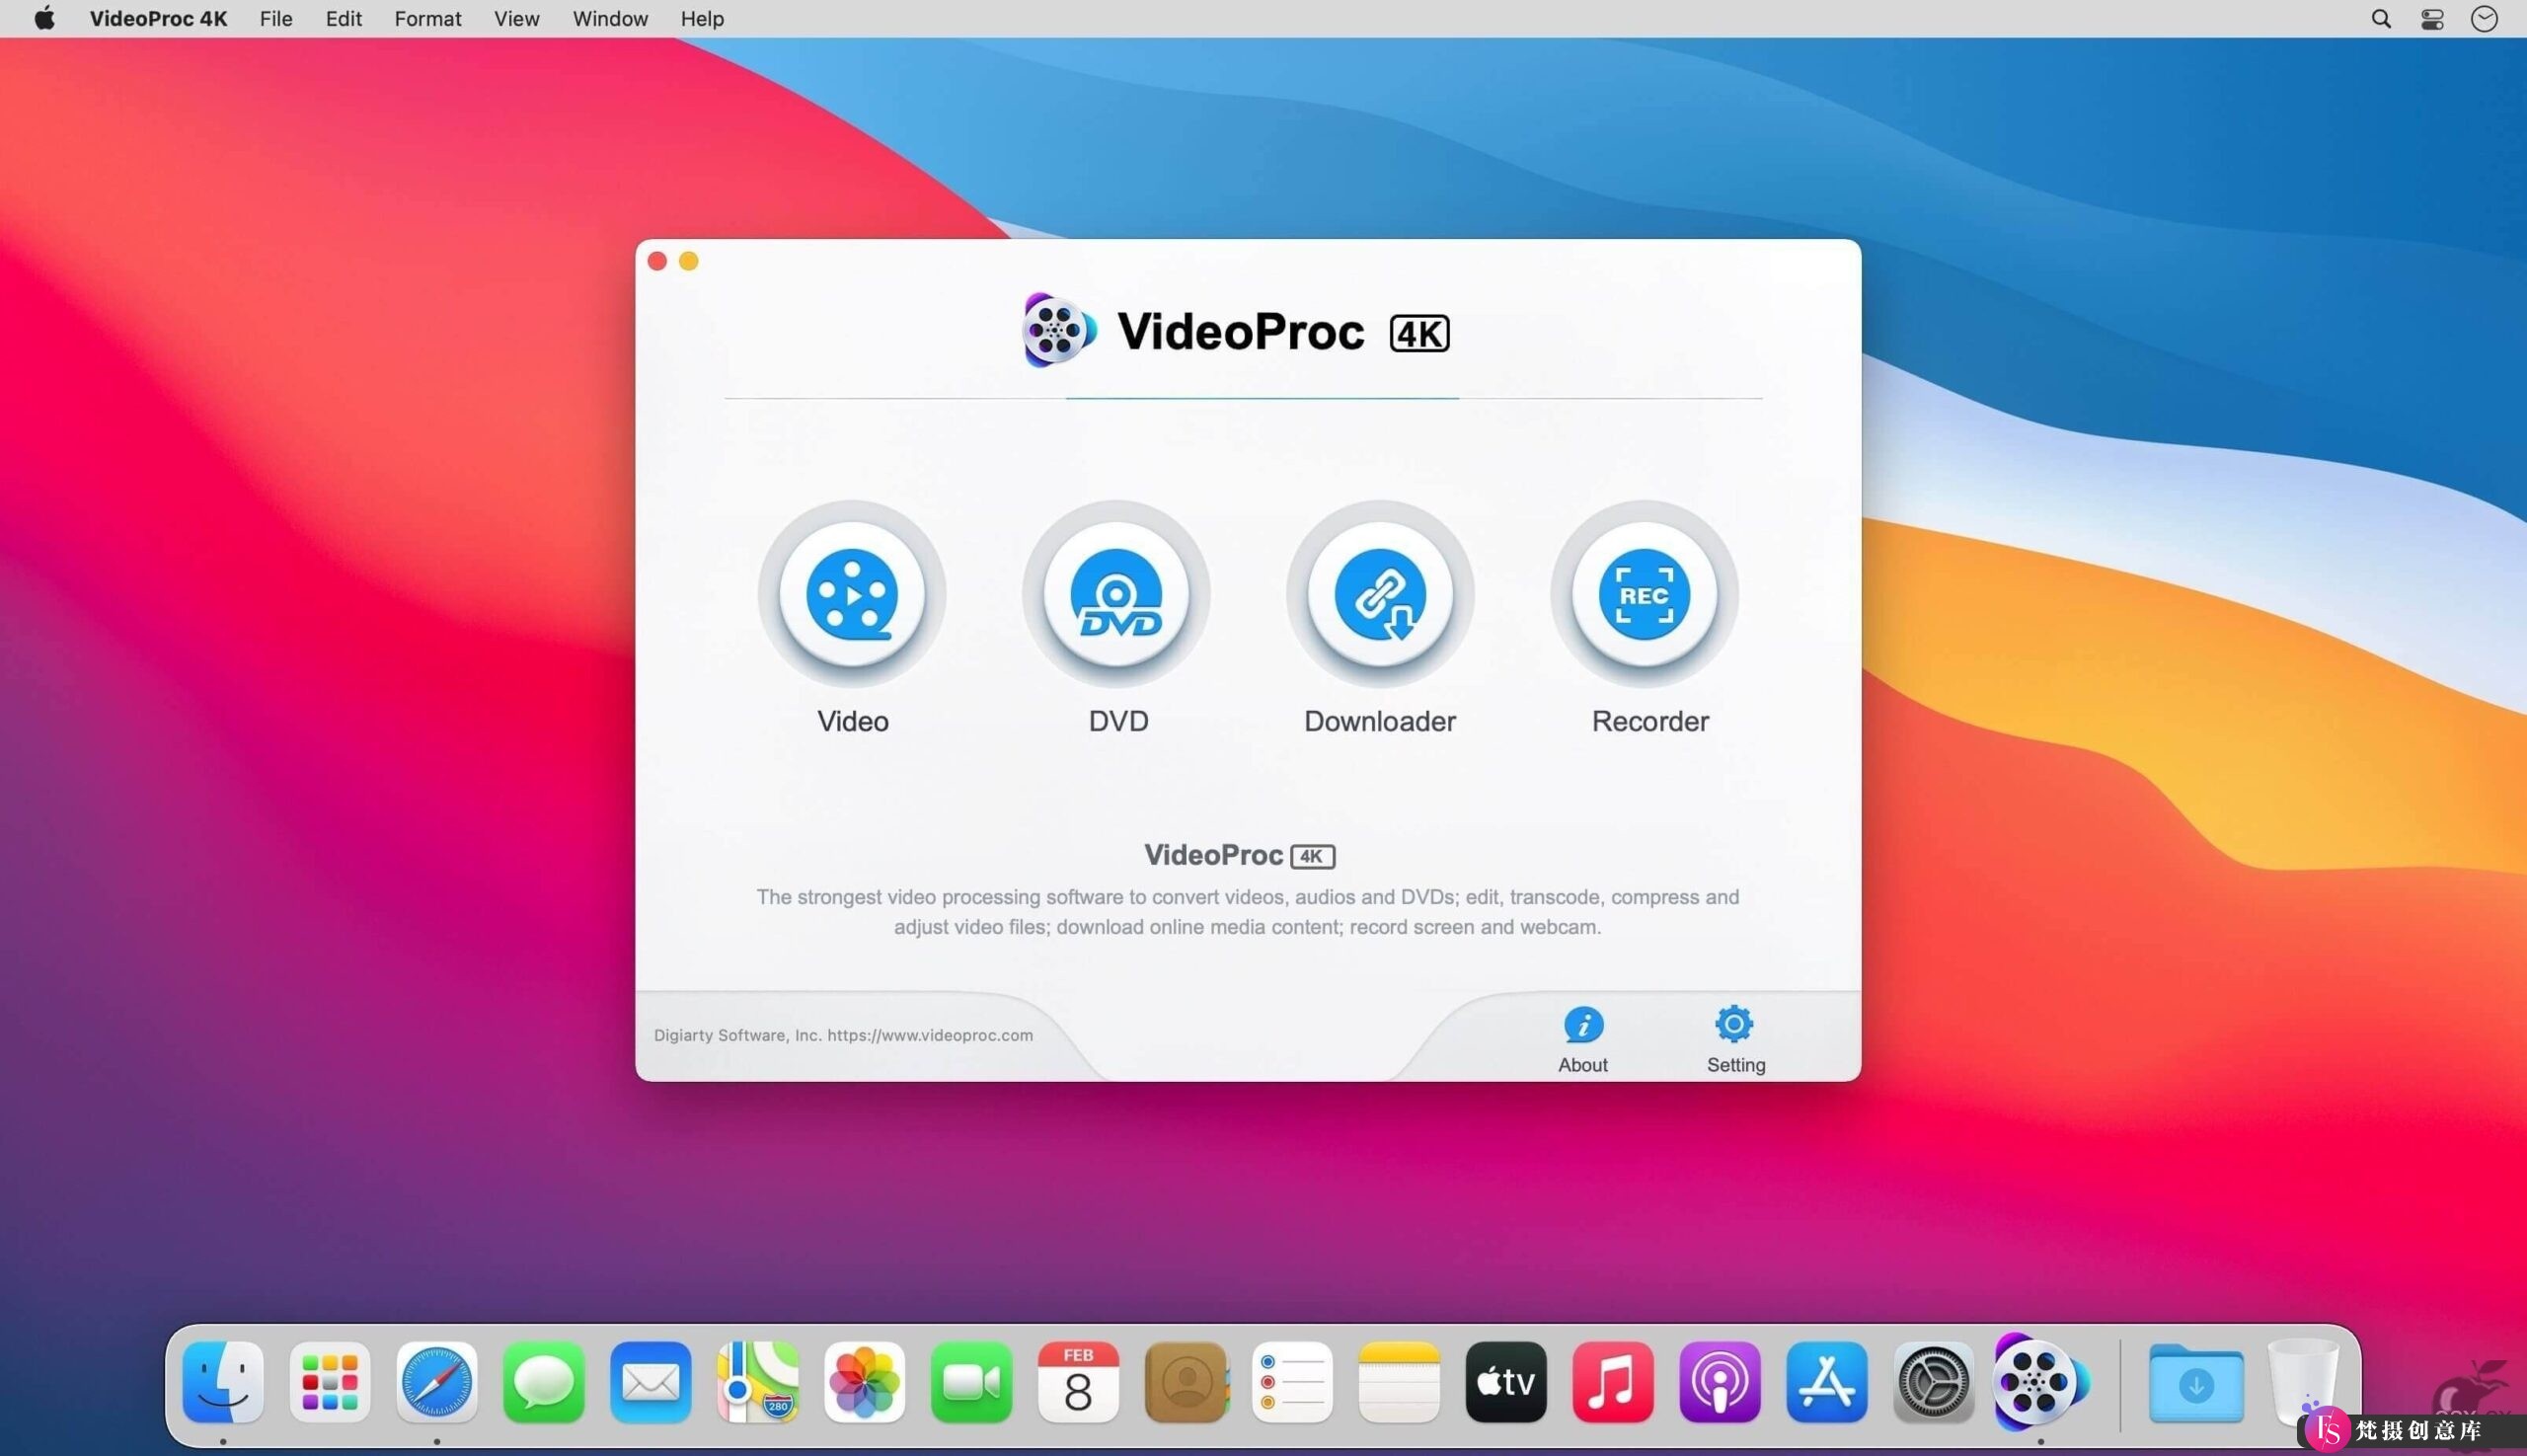Toggle macOS Spotlight search
The height and width of the screenshot is (1456, 2527).
click(x=2380, y=19)
